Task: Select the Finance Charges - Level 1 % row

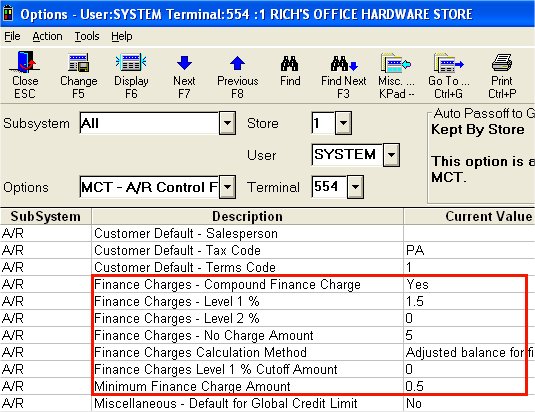Action: click(x=268, y=301)
